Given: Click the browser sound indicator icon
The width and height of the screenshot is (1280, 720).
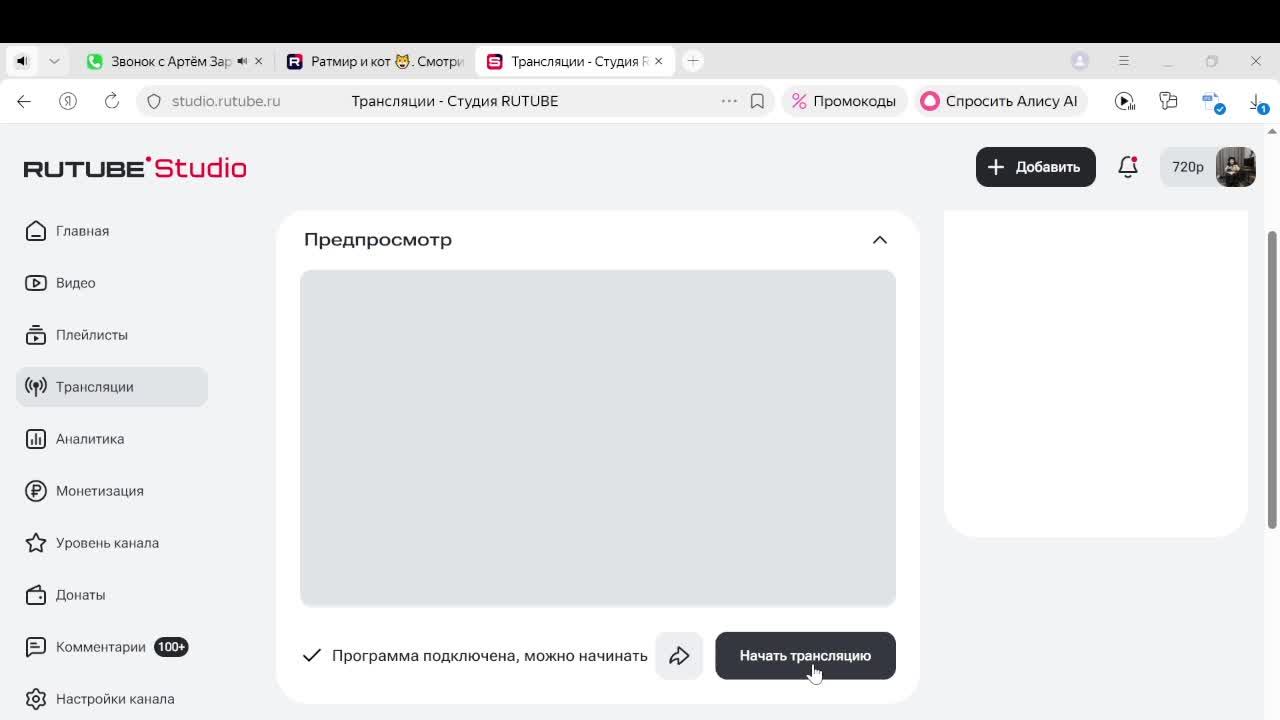Looking at the screenshot, I should [x=22, y=61].
